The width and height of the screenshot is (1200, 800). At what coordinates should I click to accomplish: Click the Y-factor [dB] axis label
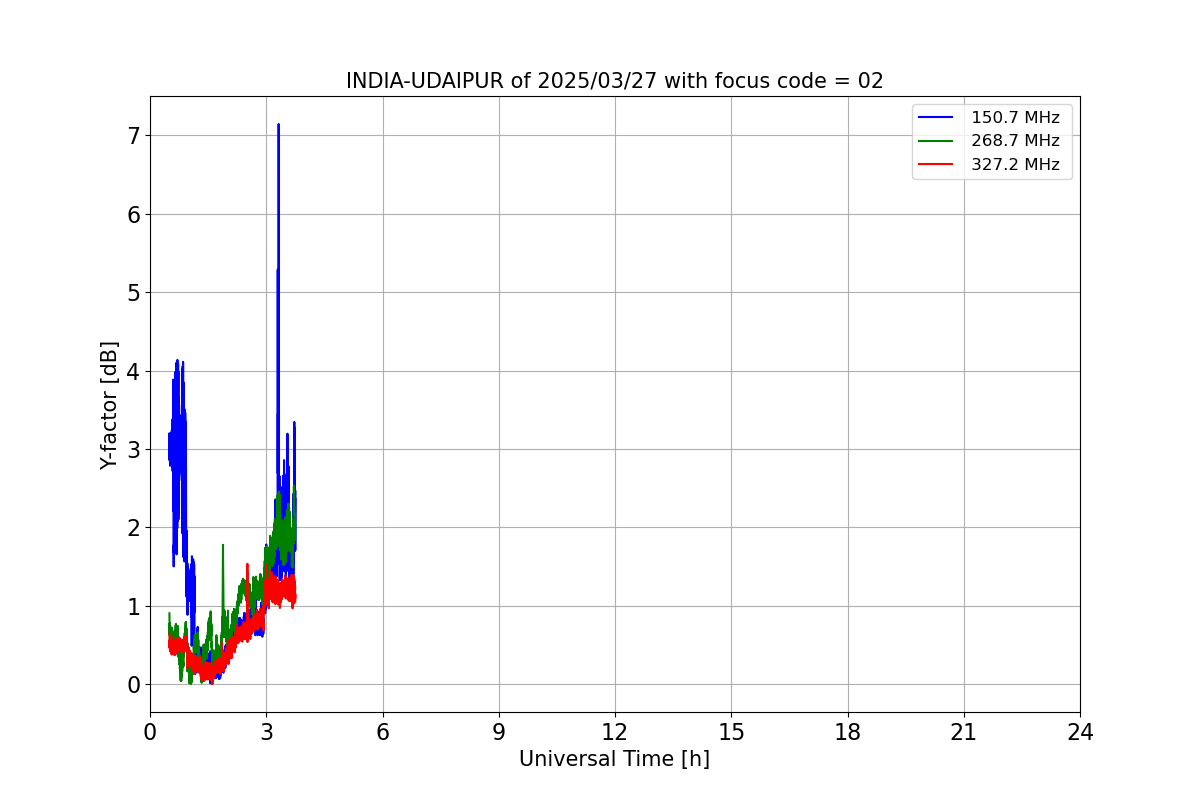(x=110, y=405)
